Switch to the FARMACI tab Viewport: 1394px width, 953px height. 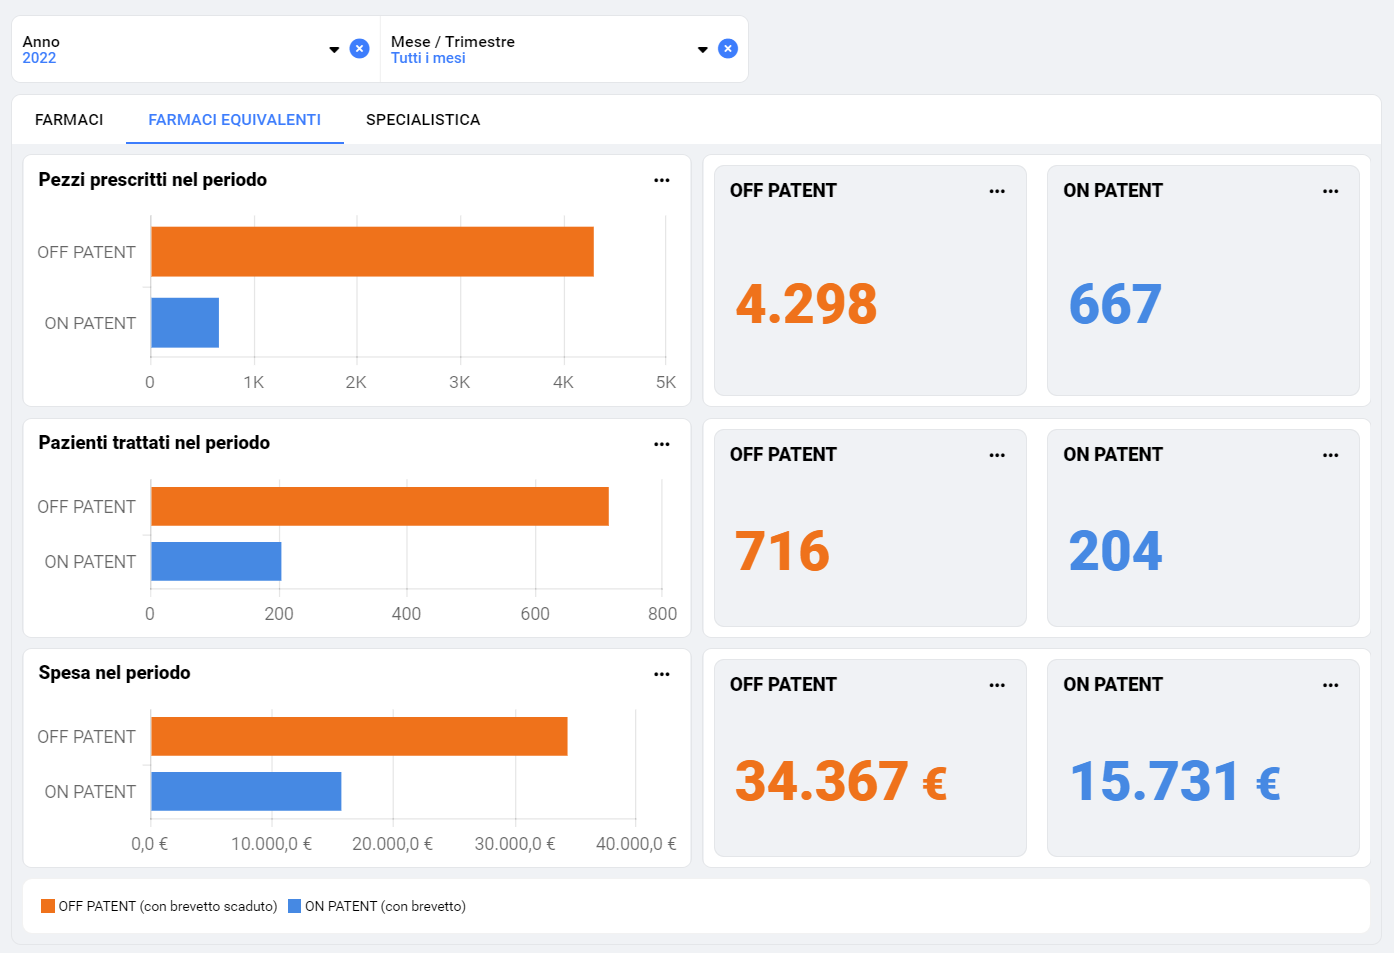tap(69, 120)
